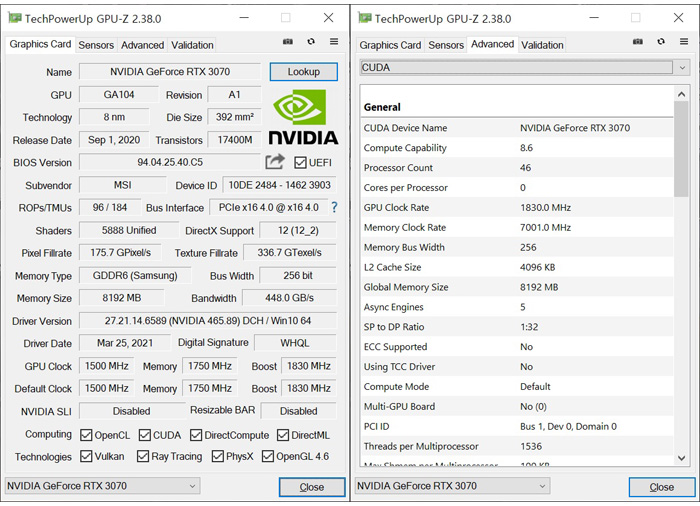
Task: Click refresh icon in left GPU-Z window
Action: point(311,42)
